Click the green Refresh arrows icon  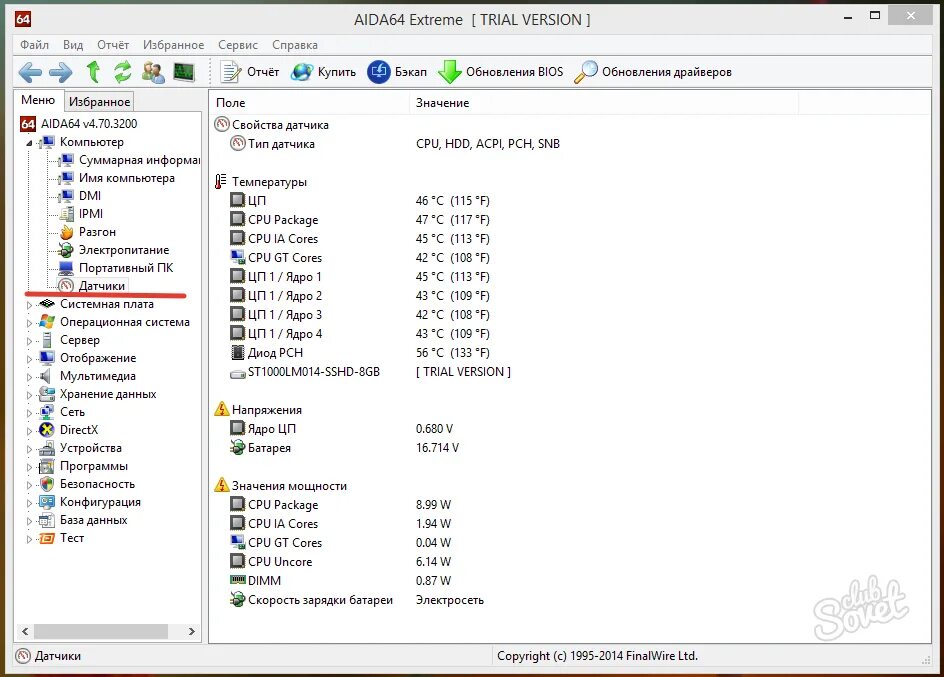click(x=123, y=72)
